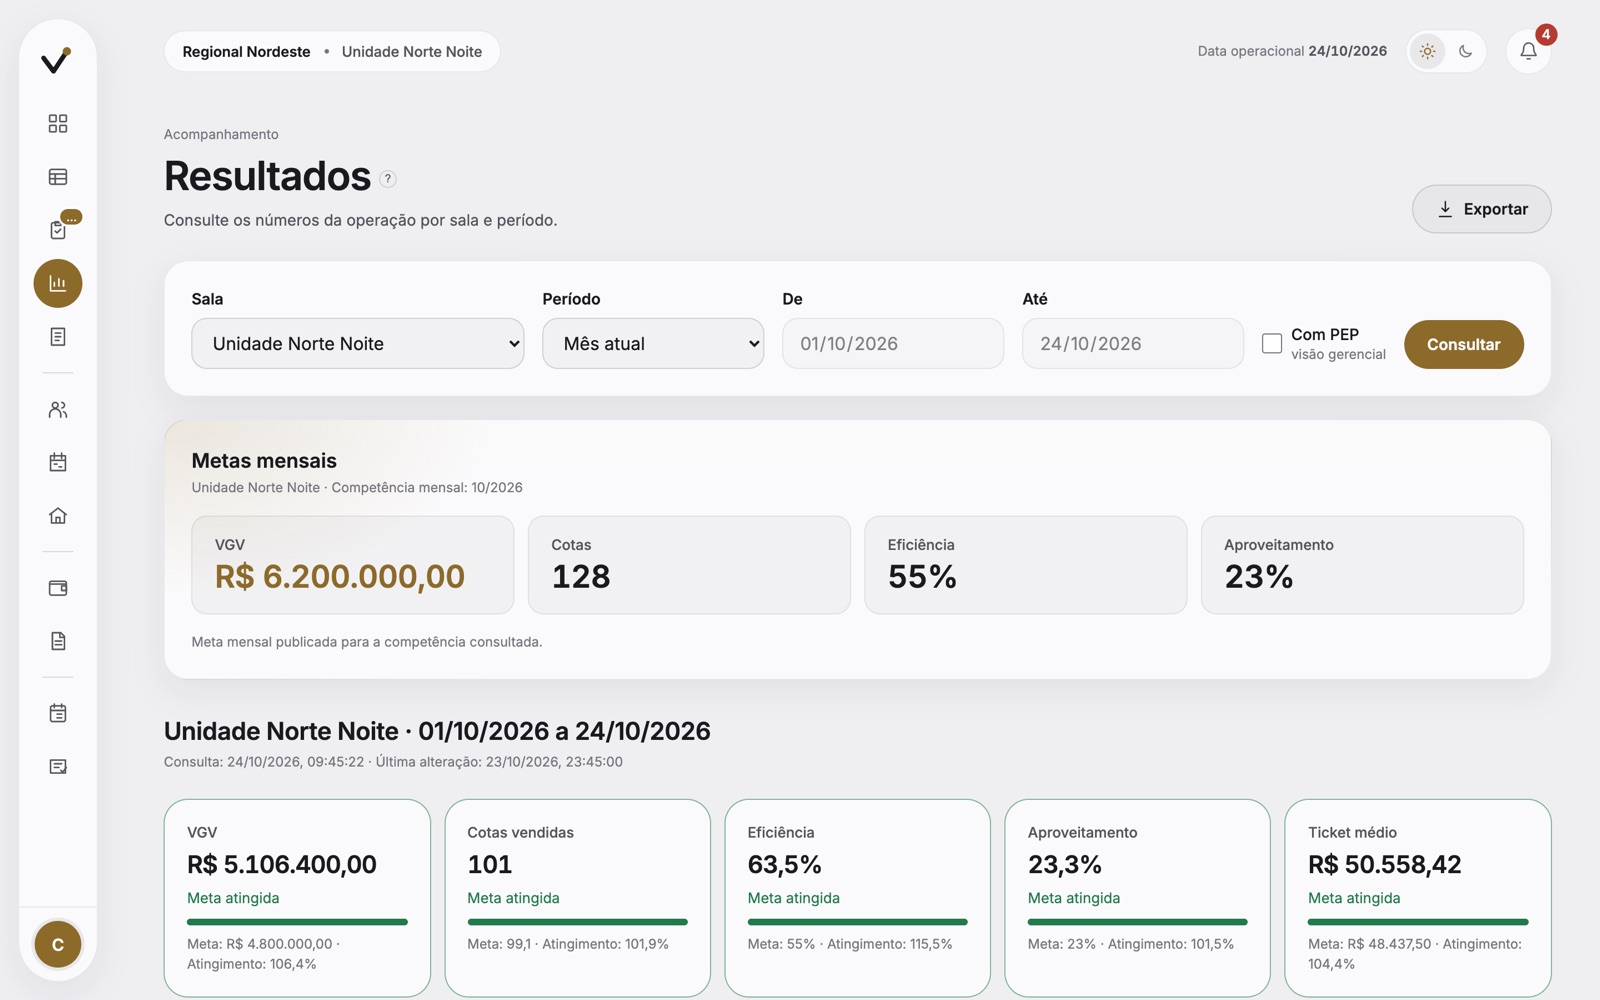Screen dimensions: 1600x1000
Task: Click the VGV result progress bar
Action: (x=297, y=922)
